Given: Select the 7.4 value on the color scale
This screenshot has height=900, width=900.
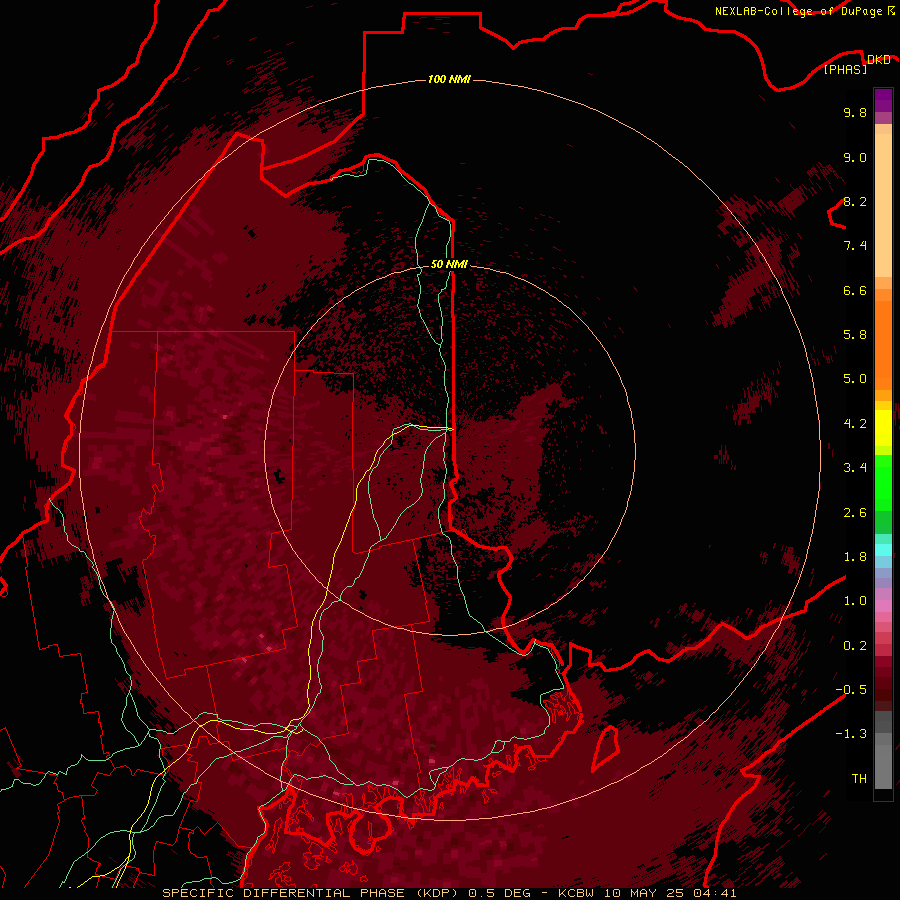Looking at the screenshot, I should 855,246.
